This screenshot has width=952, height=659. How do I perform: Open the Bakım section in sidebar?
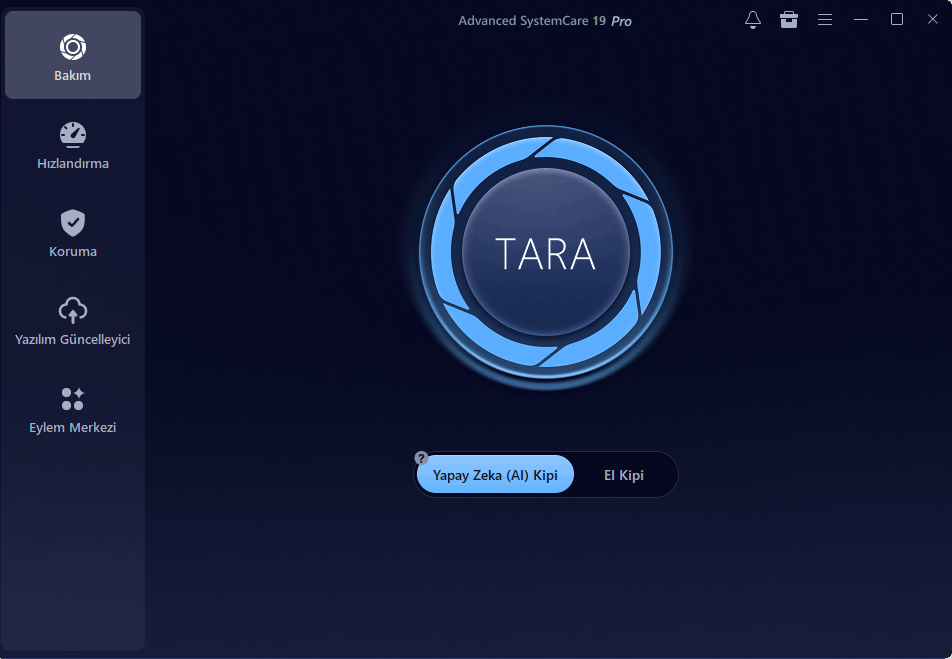pyautogui.click(x=73, y=55)
